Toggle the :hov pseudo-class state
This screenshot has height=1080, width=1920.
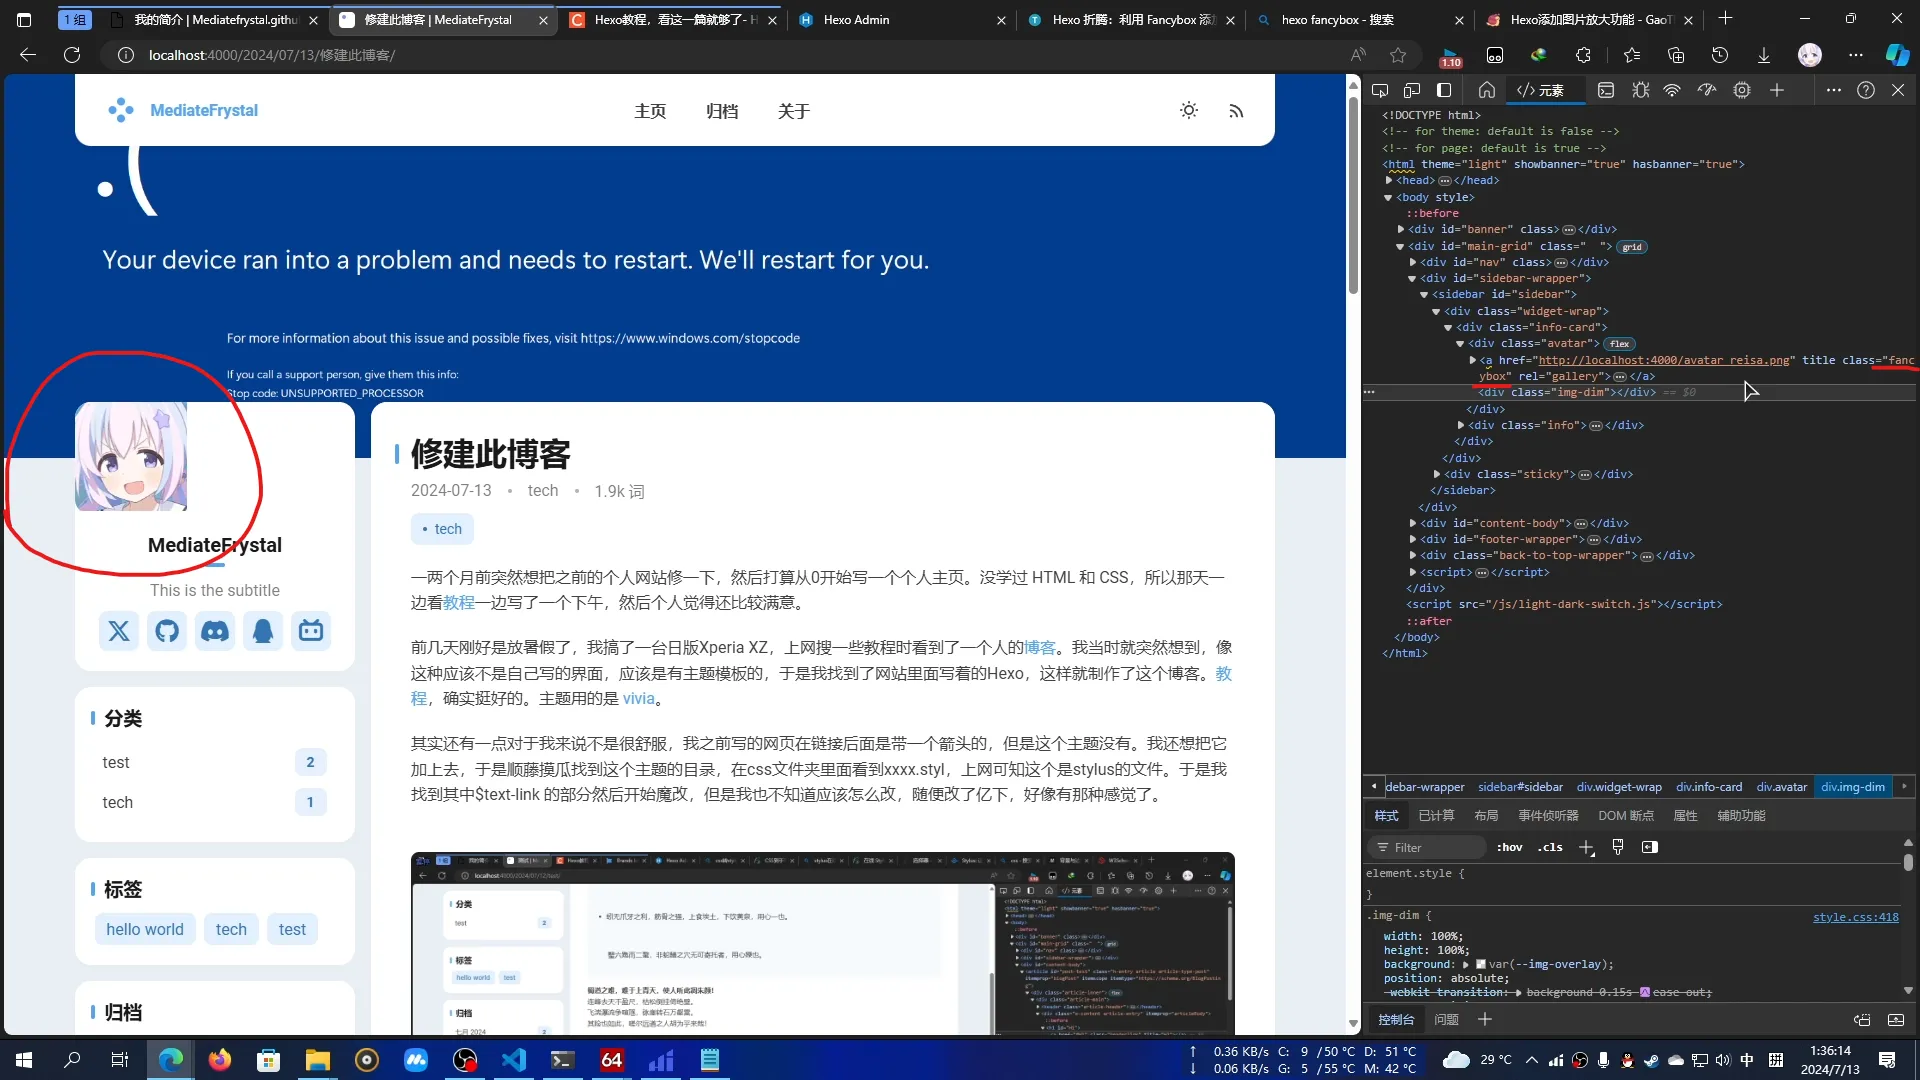(1509, 847)
